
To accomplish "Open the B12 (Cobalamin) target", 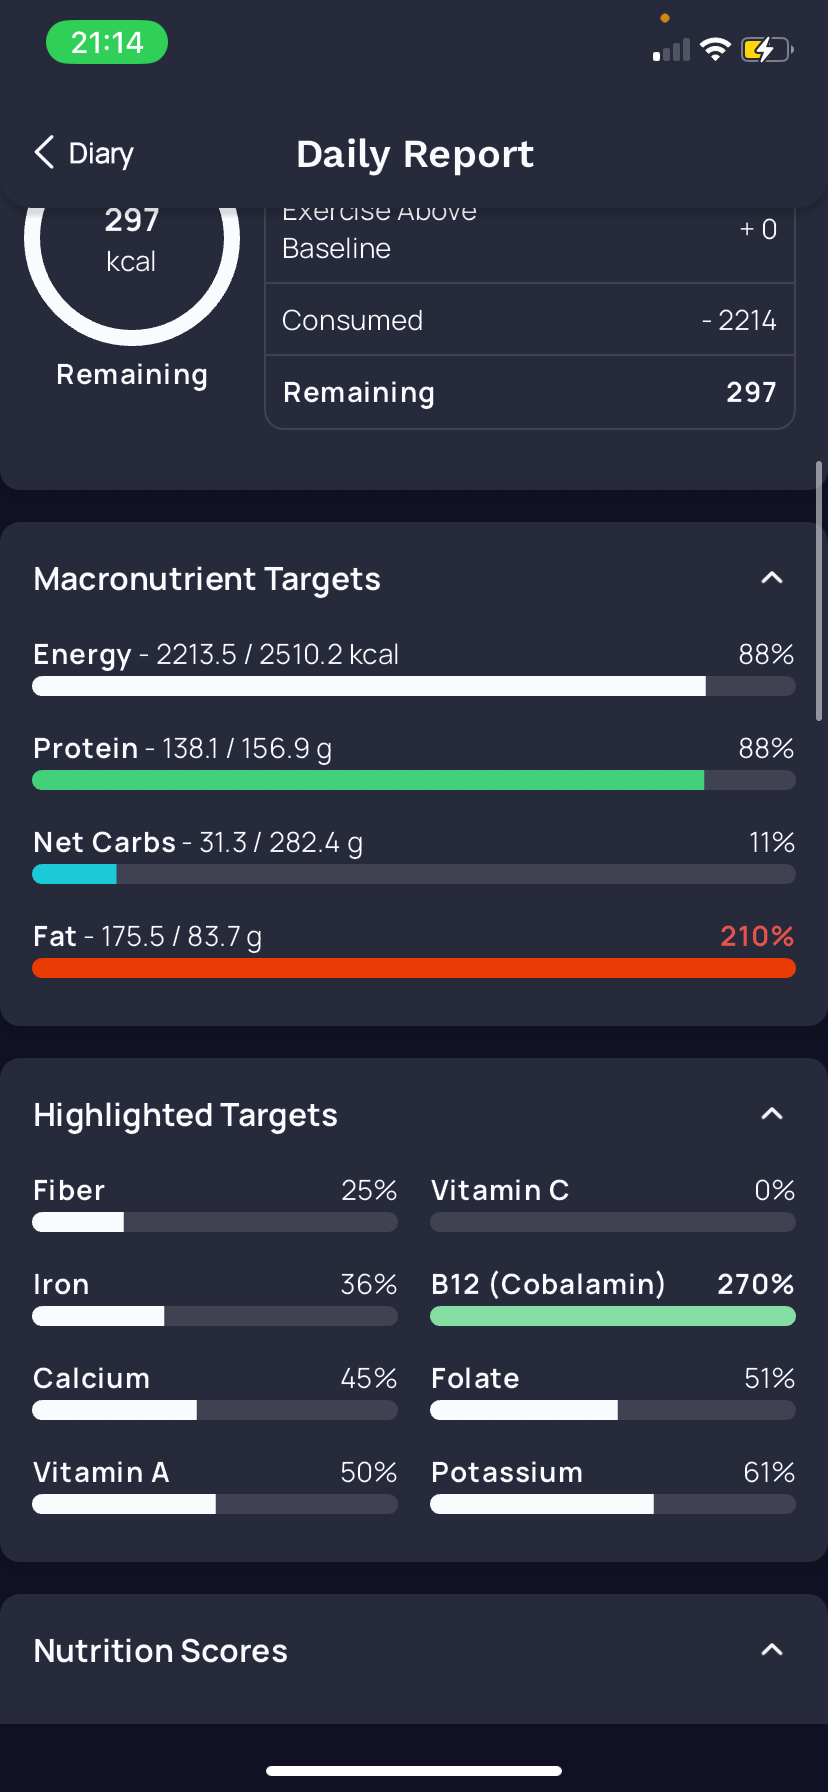I will 613,1298.
